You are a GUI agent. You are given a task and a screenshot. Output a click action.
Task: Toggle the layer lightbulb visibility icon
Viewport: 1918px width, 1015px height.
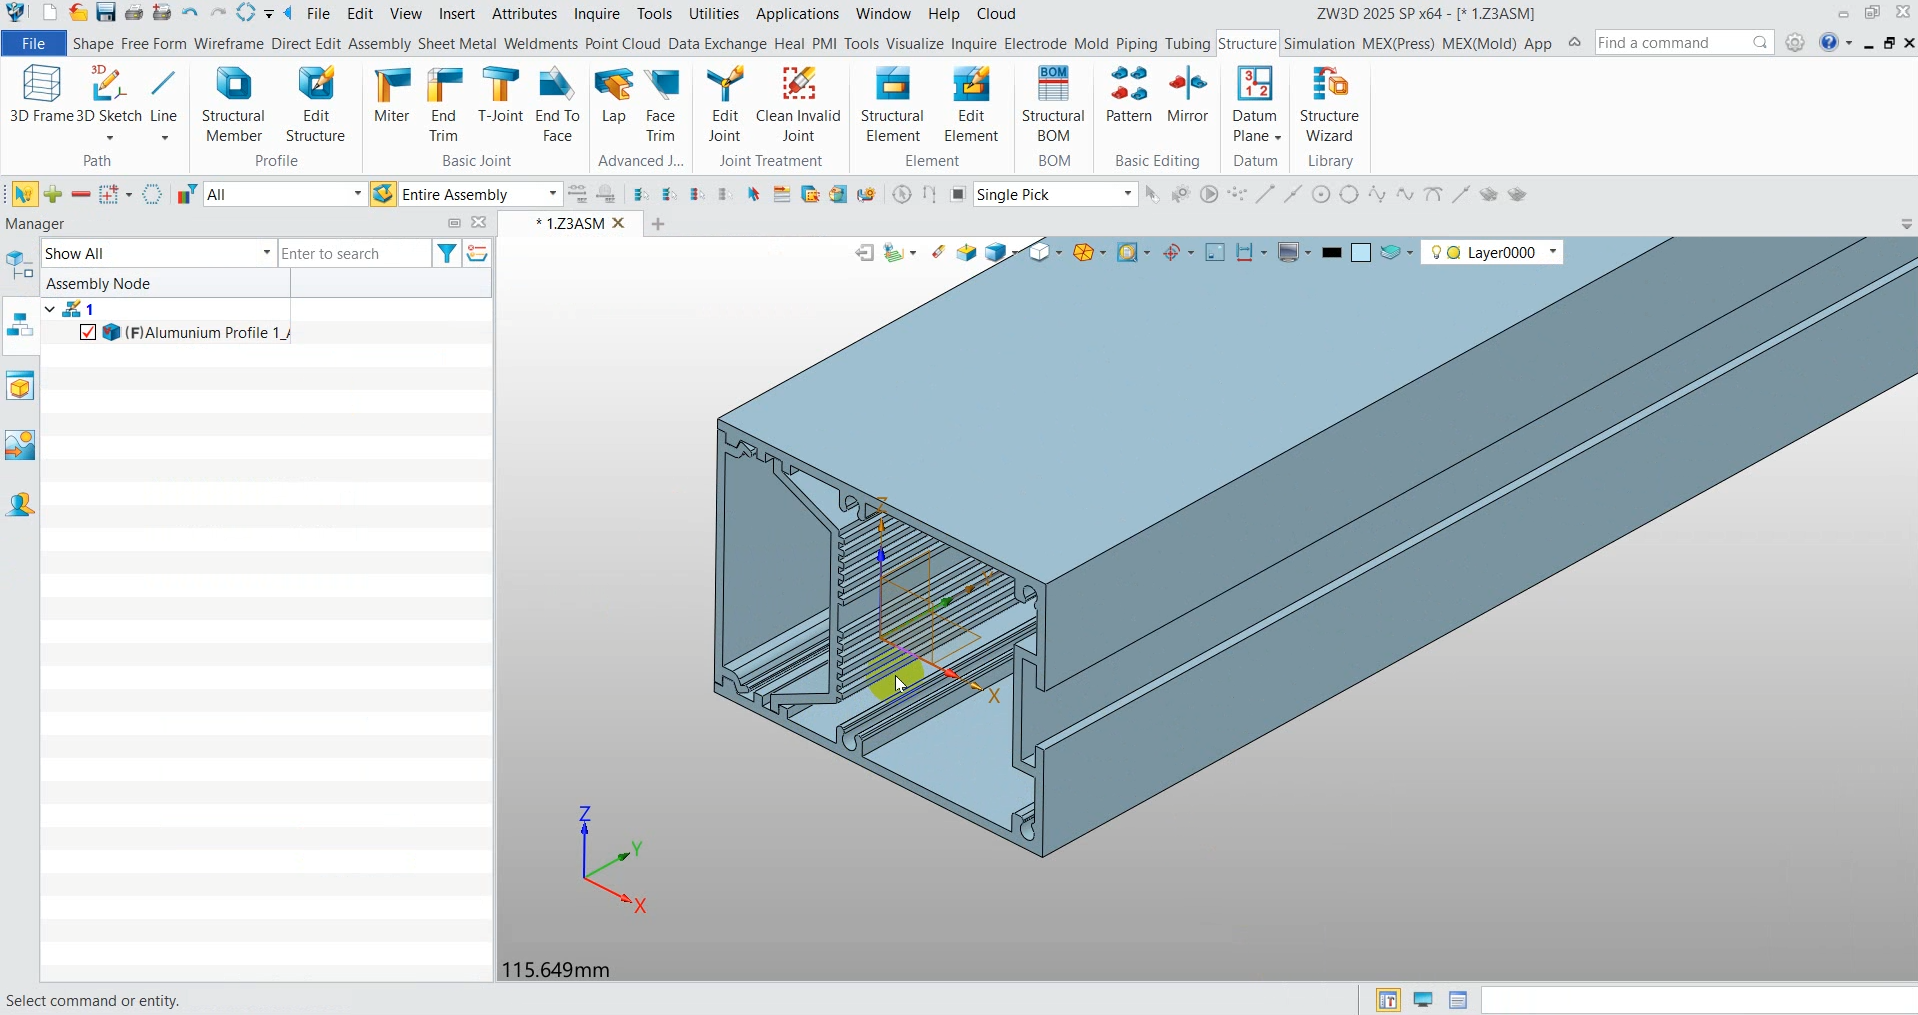pos(1436,253)
